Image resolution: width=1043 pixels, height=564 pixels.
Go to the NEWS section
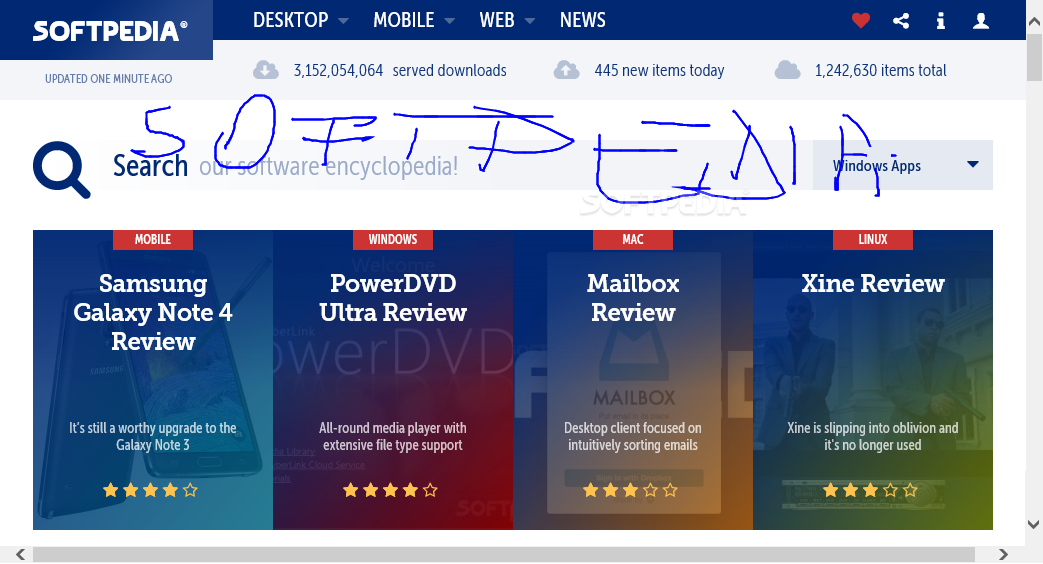click(x=583, y=20)
